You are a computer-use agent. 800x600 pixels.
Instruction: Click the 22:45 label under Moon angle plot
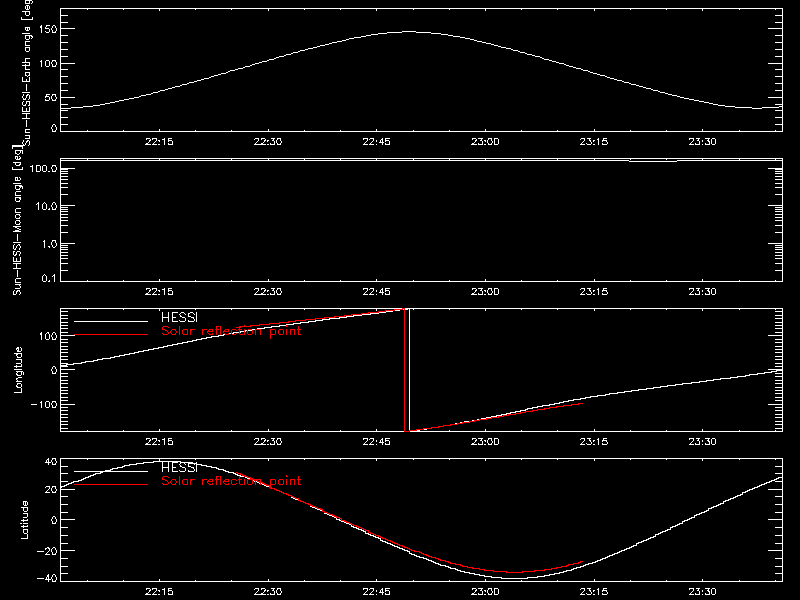(x=377, y=291)
